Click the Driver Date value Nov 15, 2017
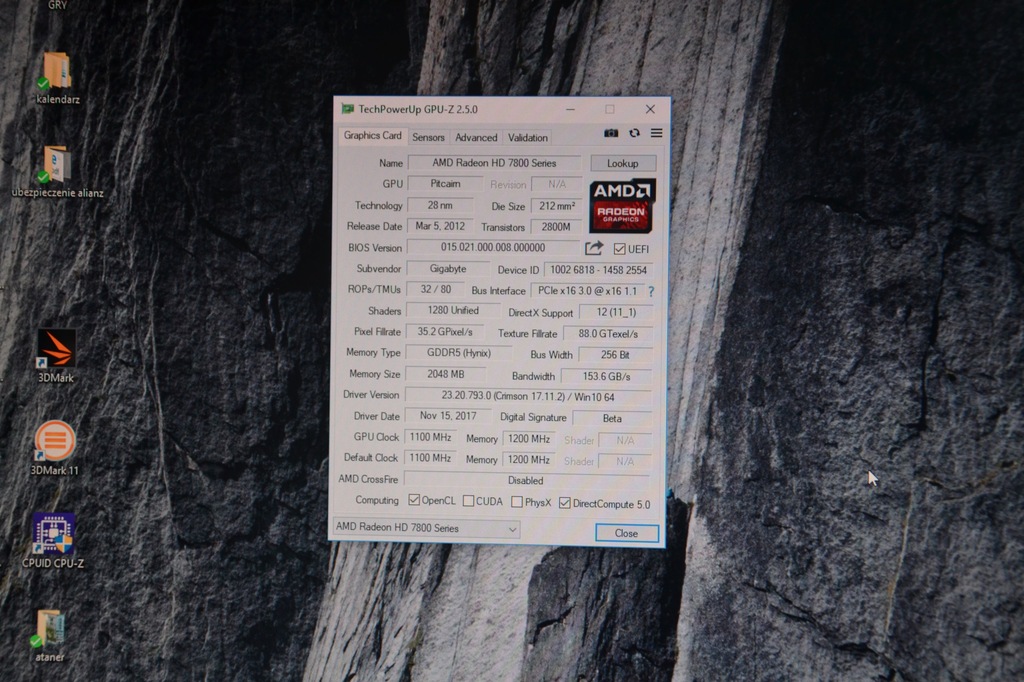The height and width of the screenshot is (682, 1024). point(448,415)
